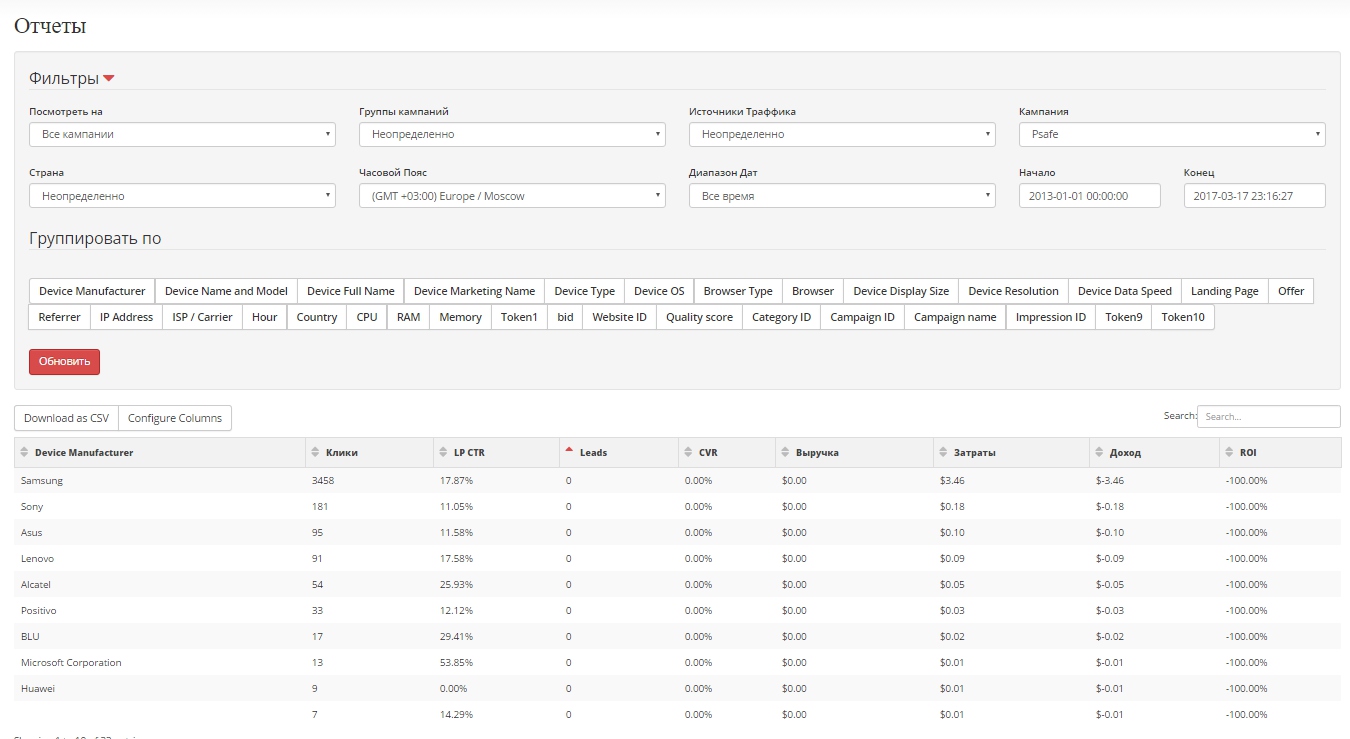
Task: Collapse the Фильтры section red arrow
Action: tap(109, 79)
